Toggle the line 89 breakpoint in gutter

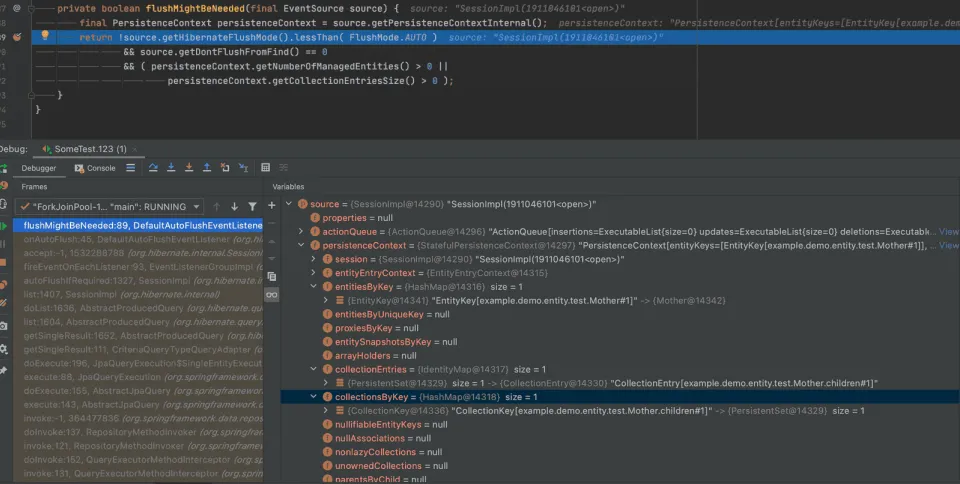[x=17, y=37]
